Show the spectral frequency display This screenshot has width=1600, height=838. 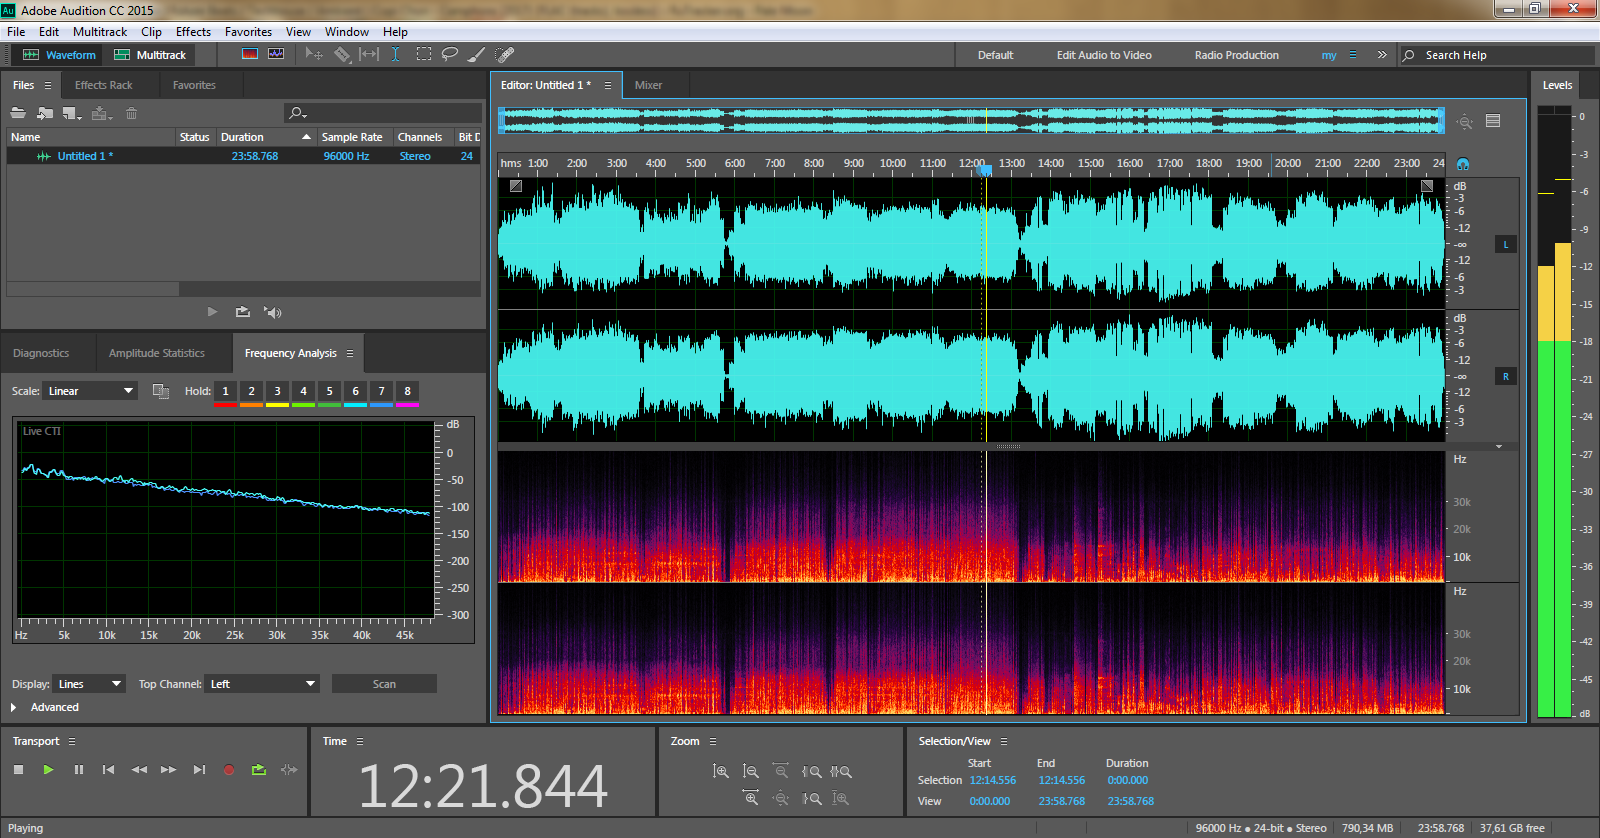click(250, 54)
